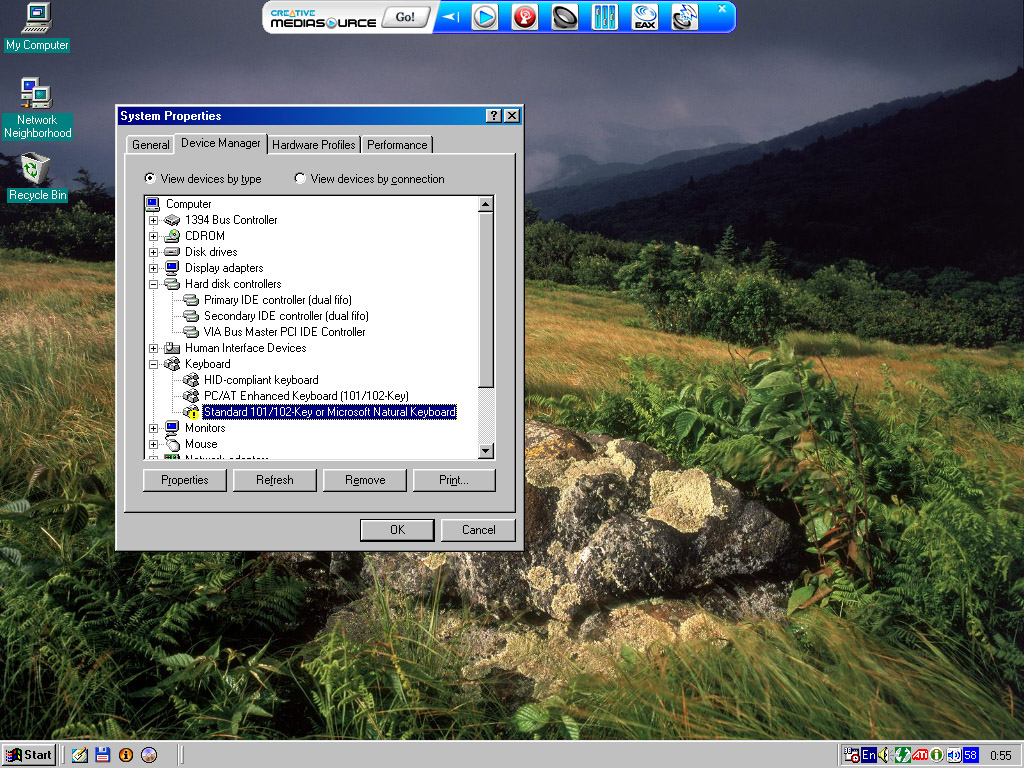Click the En language indicator in tray
The width and height of the screenshot is (1024, 768).
[x=869, y=755]
